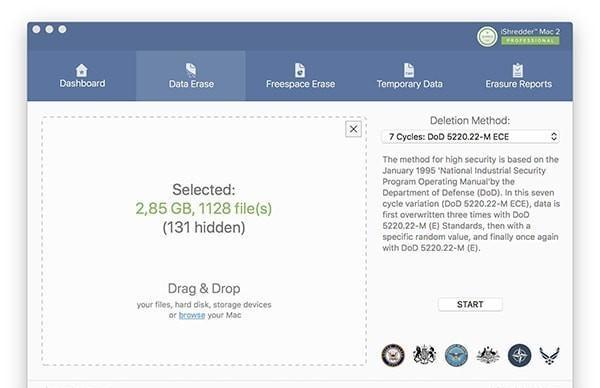Click the 'Drag & Drop' heading

pos(204,289)
